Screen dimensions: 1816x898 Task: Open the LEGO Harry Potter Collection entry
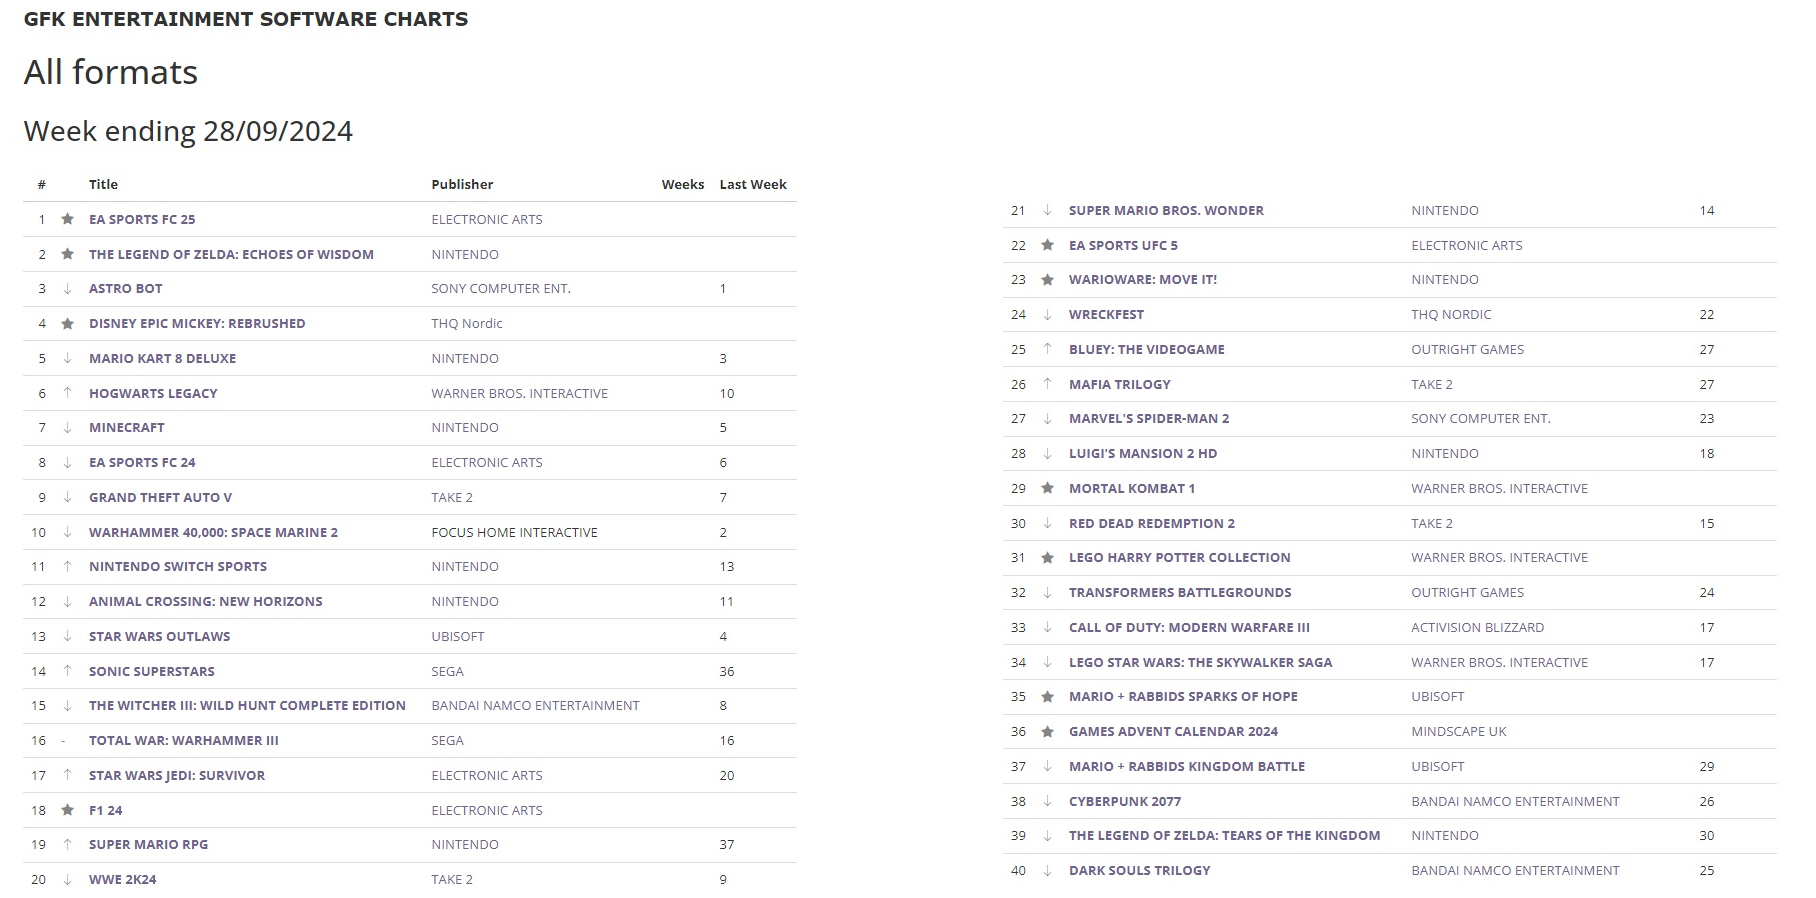pos(1179,557)
